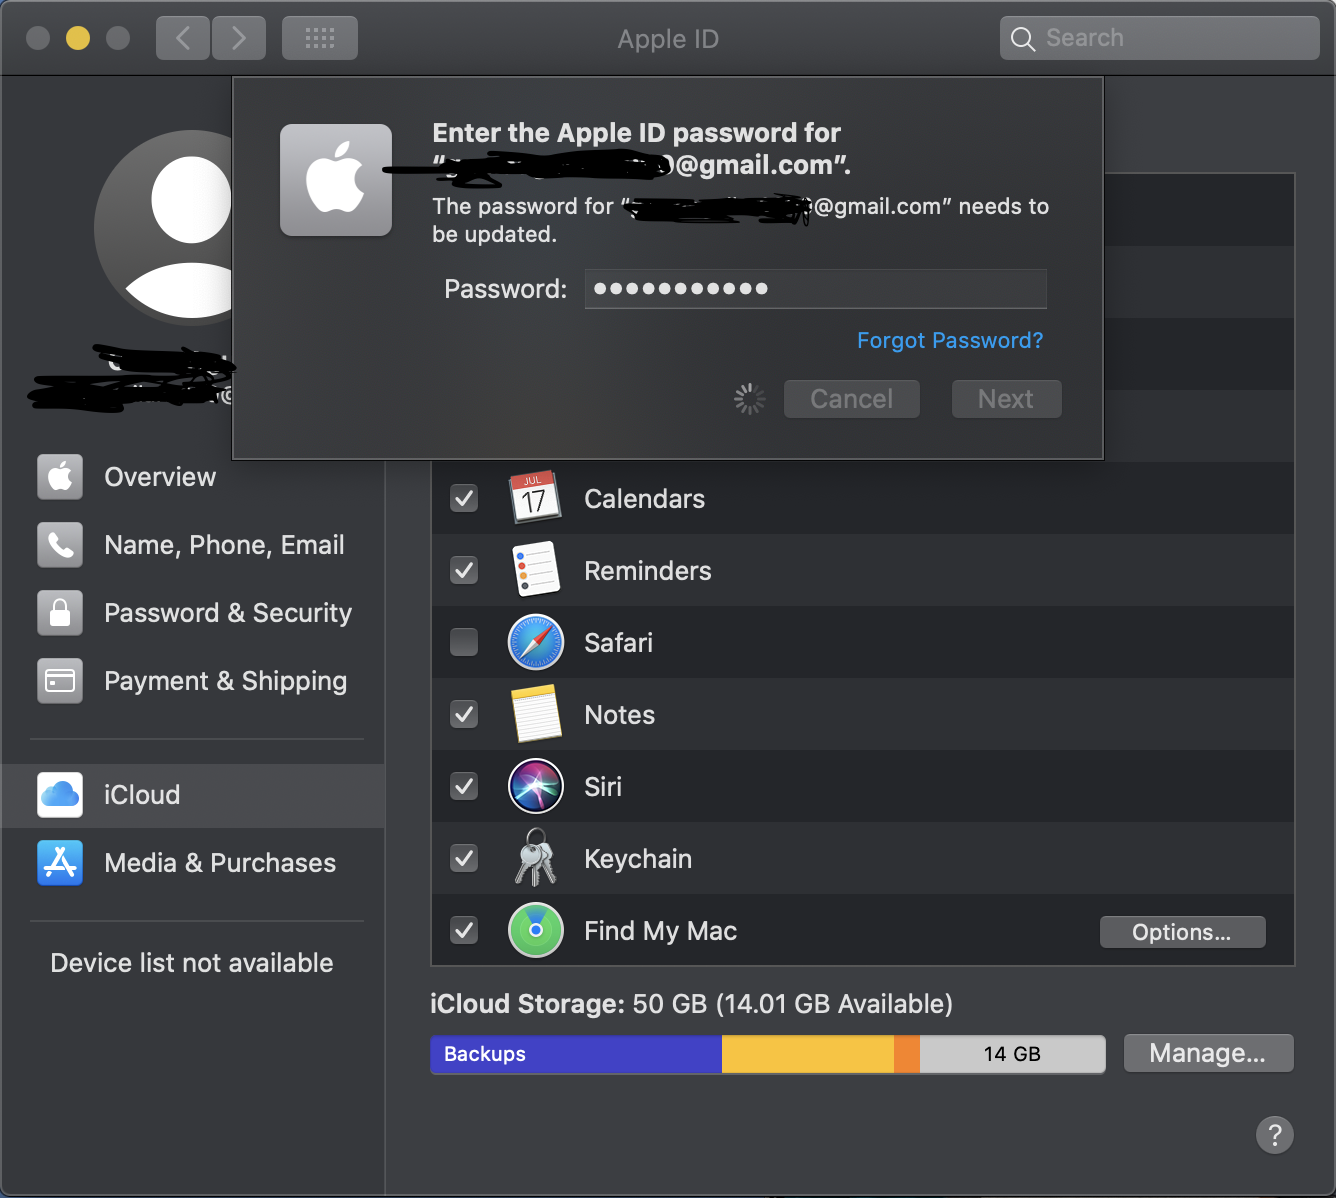Enable the Safari checkbox

tap(464, 642)
